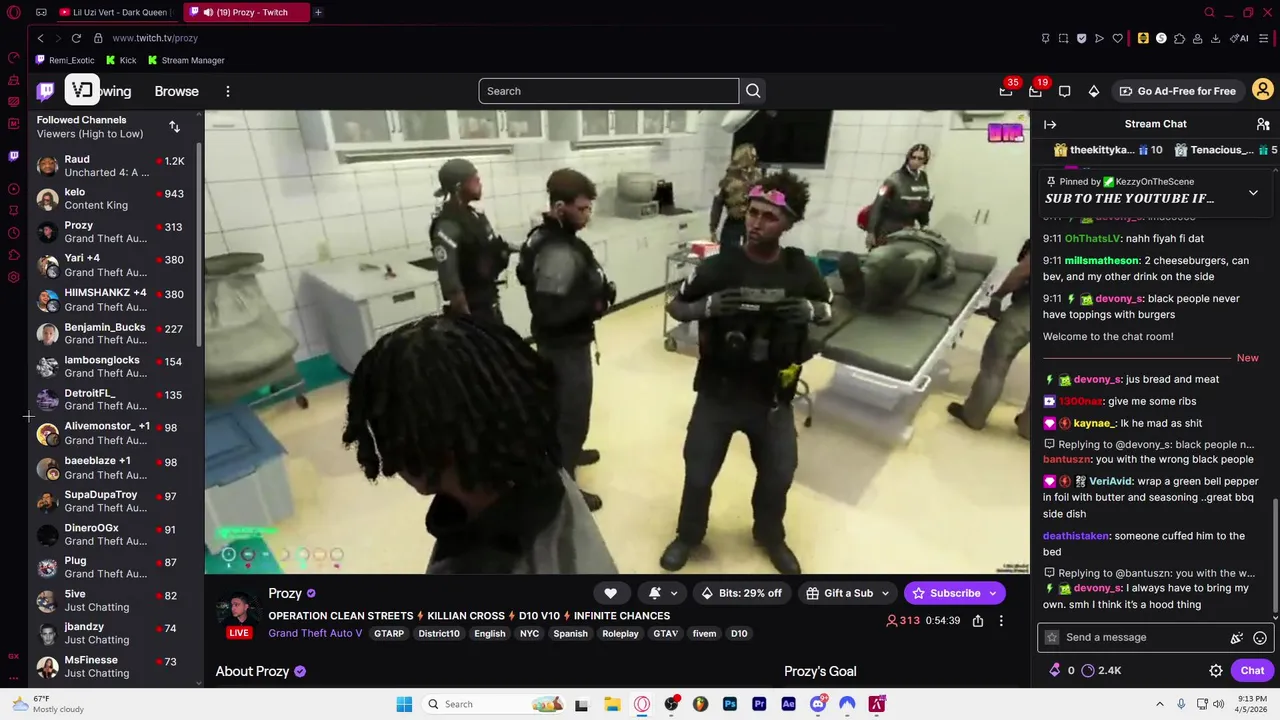Image resolution: width=1280 pixels, height=720 pixels.
Task: Open the Get Bits diamond icon
Action: [x=1094, y=91]
